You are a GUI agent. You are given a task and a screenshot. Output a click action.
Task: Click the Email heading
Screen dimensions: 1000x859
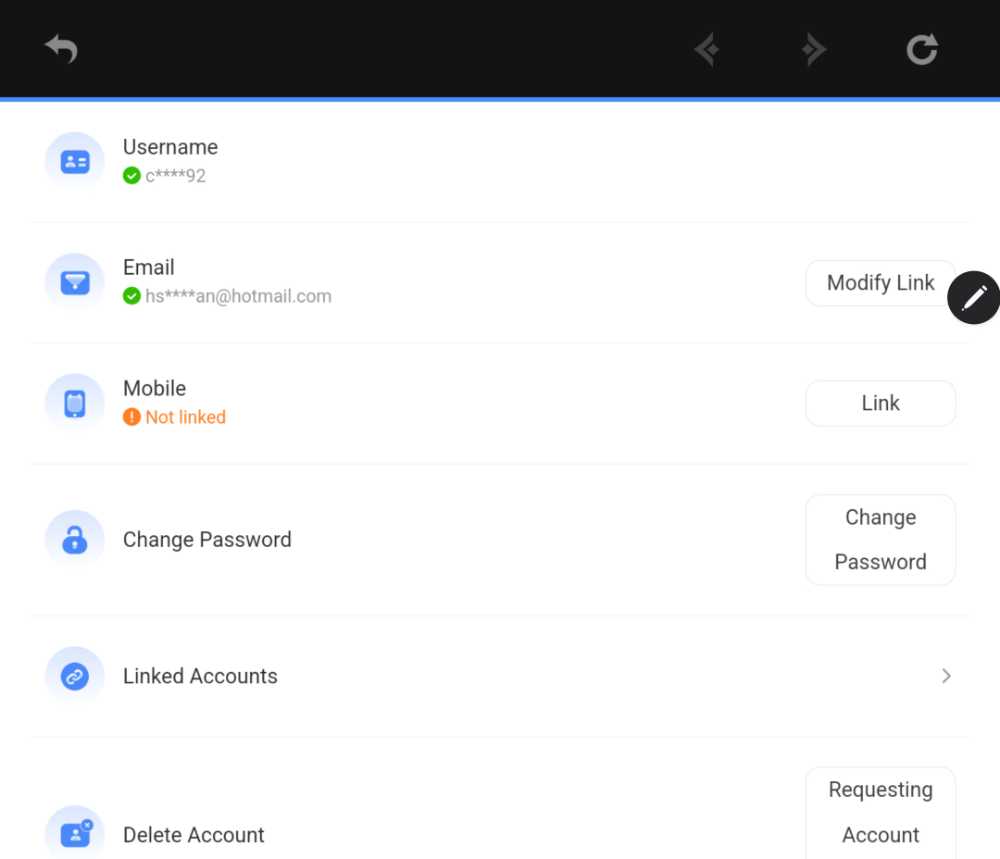pyautogui.click(x=149, y=267)
